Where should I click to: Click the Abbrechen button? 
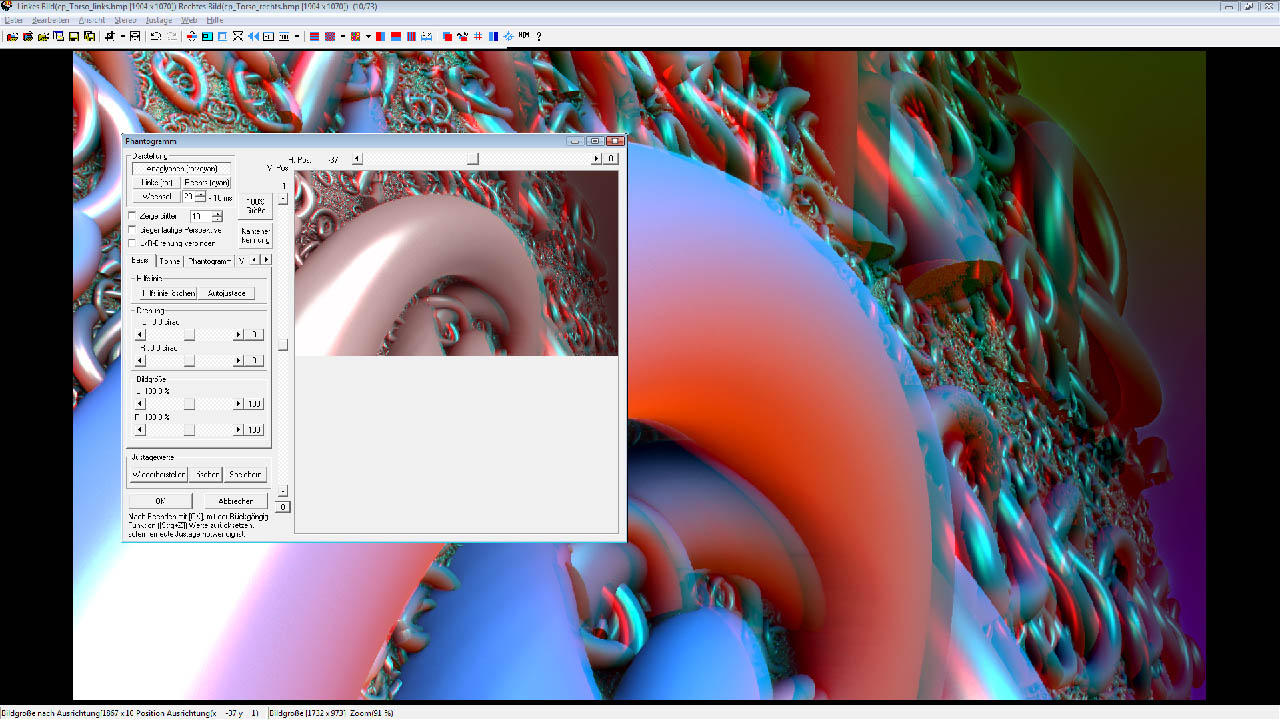tap(236, 501)
